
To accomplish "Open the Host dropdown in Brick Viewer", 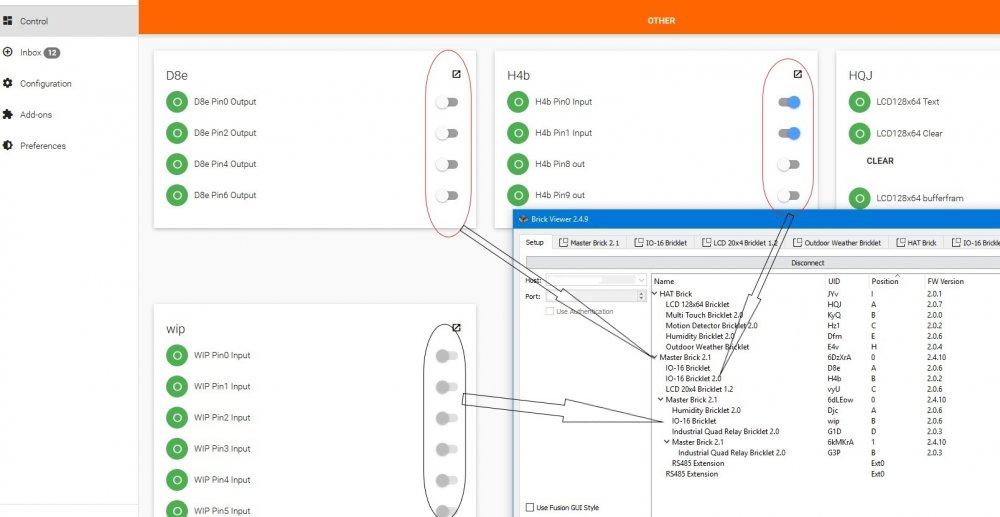I will pyautogui.click(x=641, y=281).
